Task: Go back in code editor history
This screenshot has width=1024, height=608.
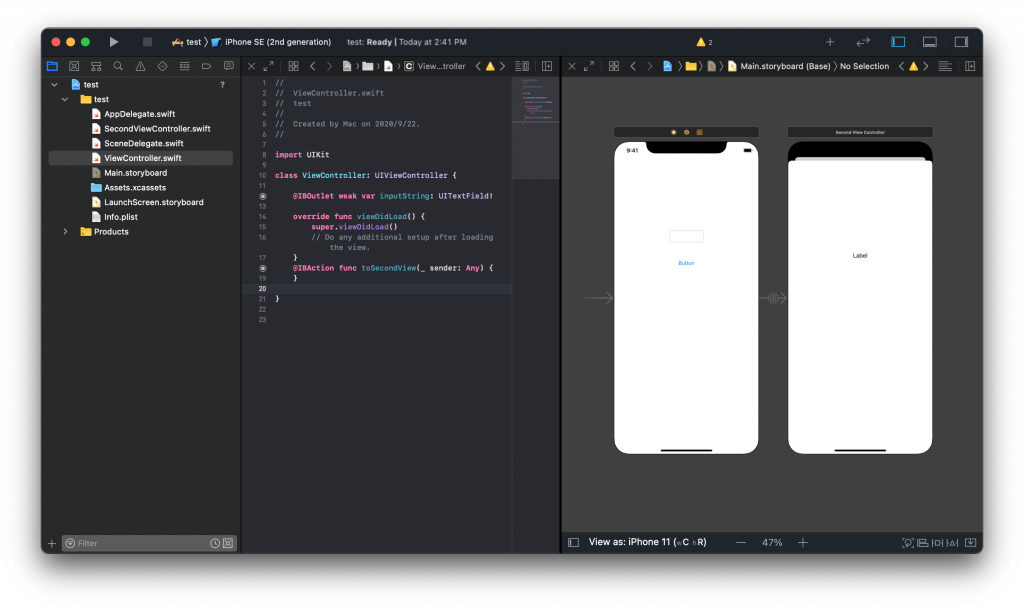Action: [313, 66]
